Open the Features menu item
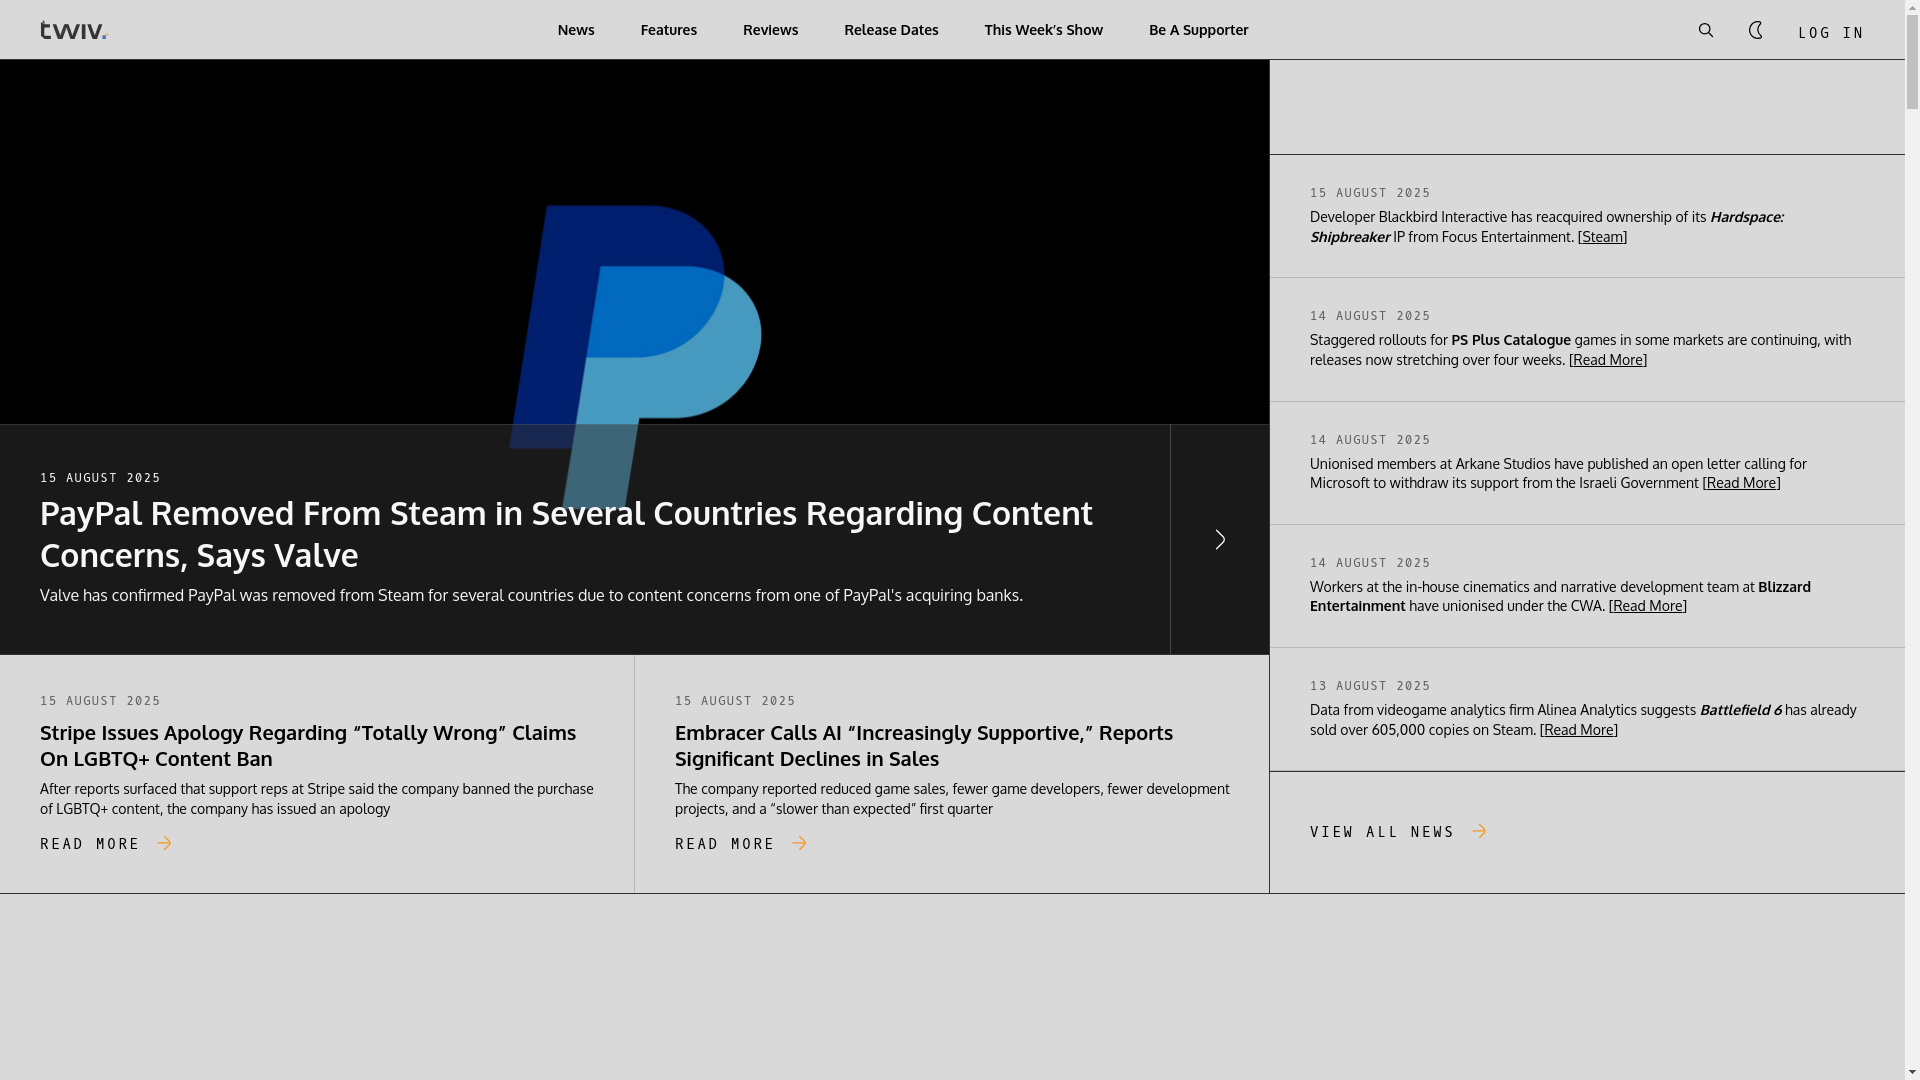The image size is (1920, 1080). (x=669, y=30)
